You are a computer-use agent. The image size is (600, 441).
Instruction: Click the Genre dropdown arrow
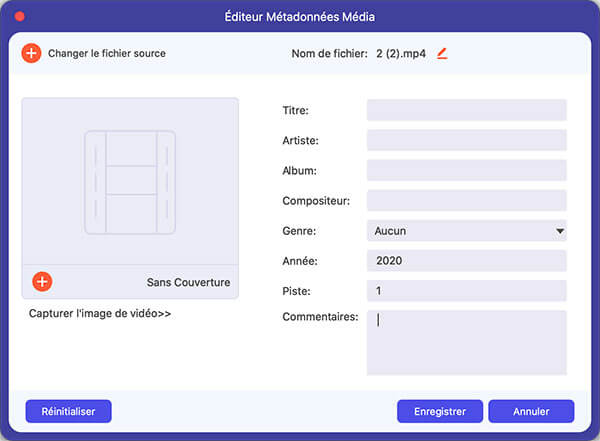pyautogui.click(x=559, y=231)
